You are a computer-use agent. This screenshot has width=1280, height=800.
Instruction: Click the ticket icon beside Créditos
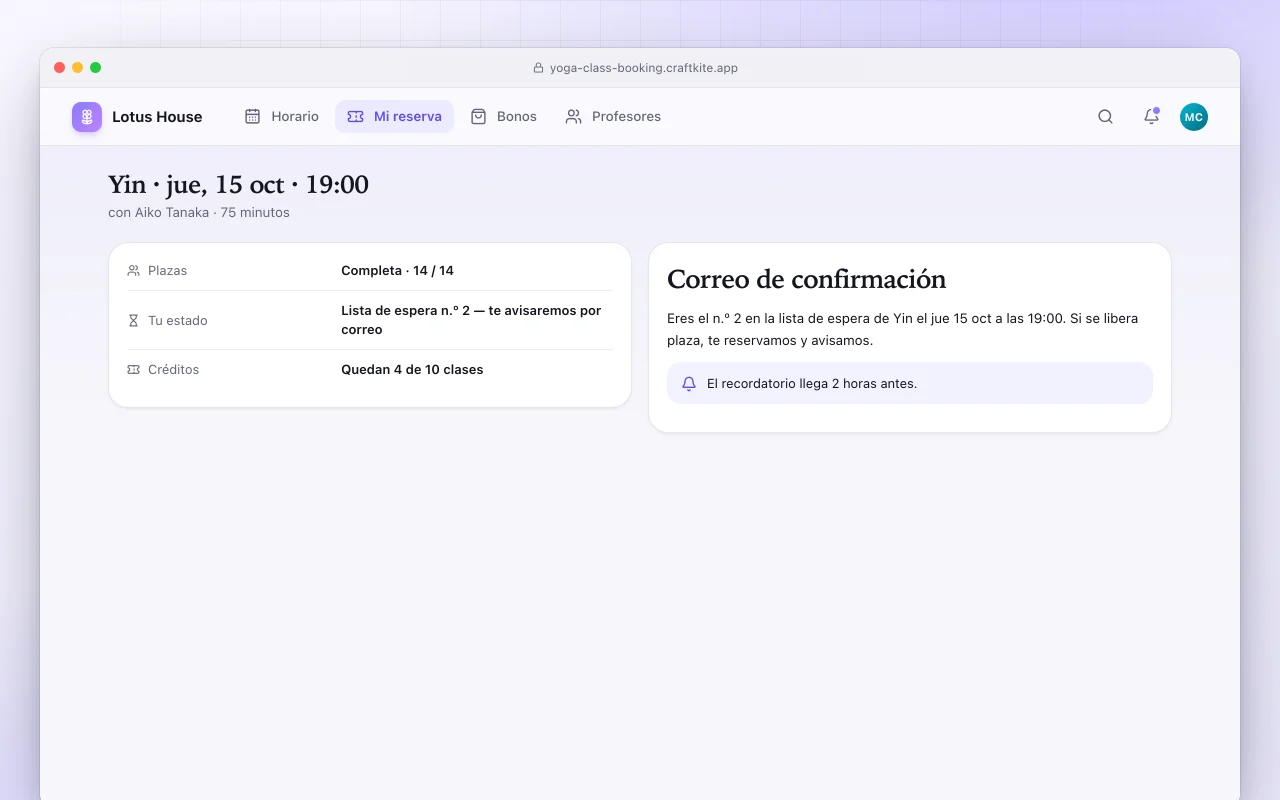tap(134, 370)
